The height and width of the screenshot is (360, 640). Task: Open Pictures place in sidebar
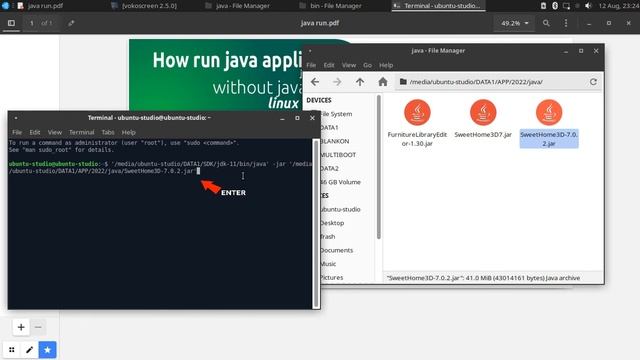[x=331, y=278]
